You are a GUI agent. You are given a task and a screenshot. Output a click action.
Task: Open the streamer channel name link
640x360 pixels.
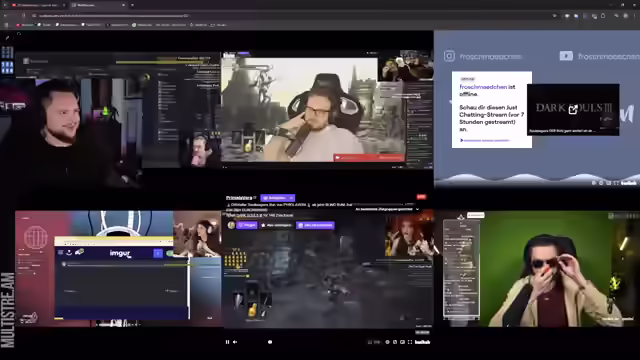coord(239,198)
